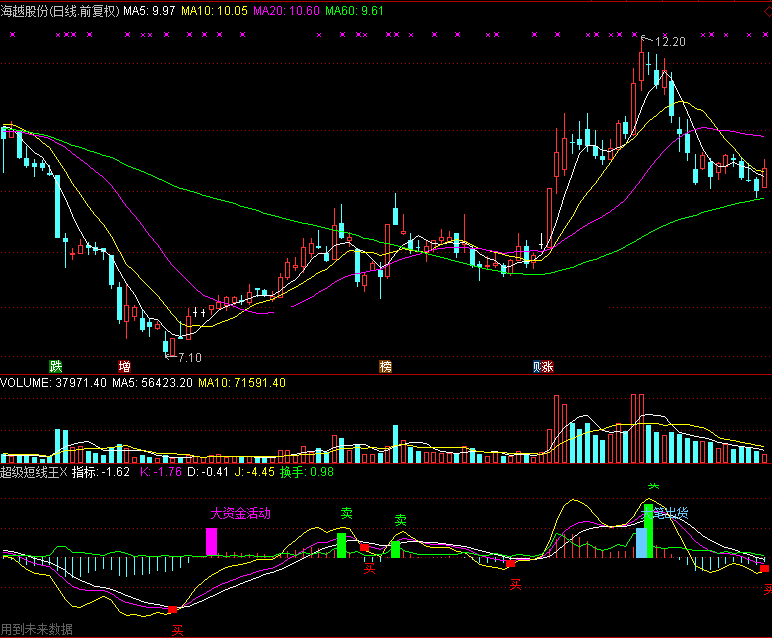Click the 用到未来数据 warning text

click(x=37, y=629)
